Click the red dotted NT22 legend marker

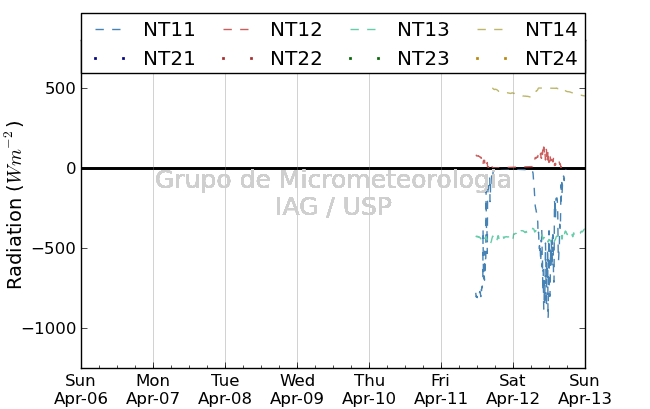point(238,59)
